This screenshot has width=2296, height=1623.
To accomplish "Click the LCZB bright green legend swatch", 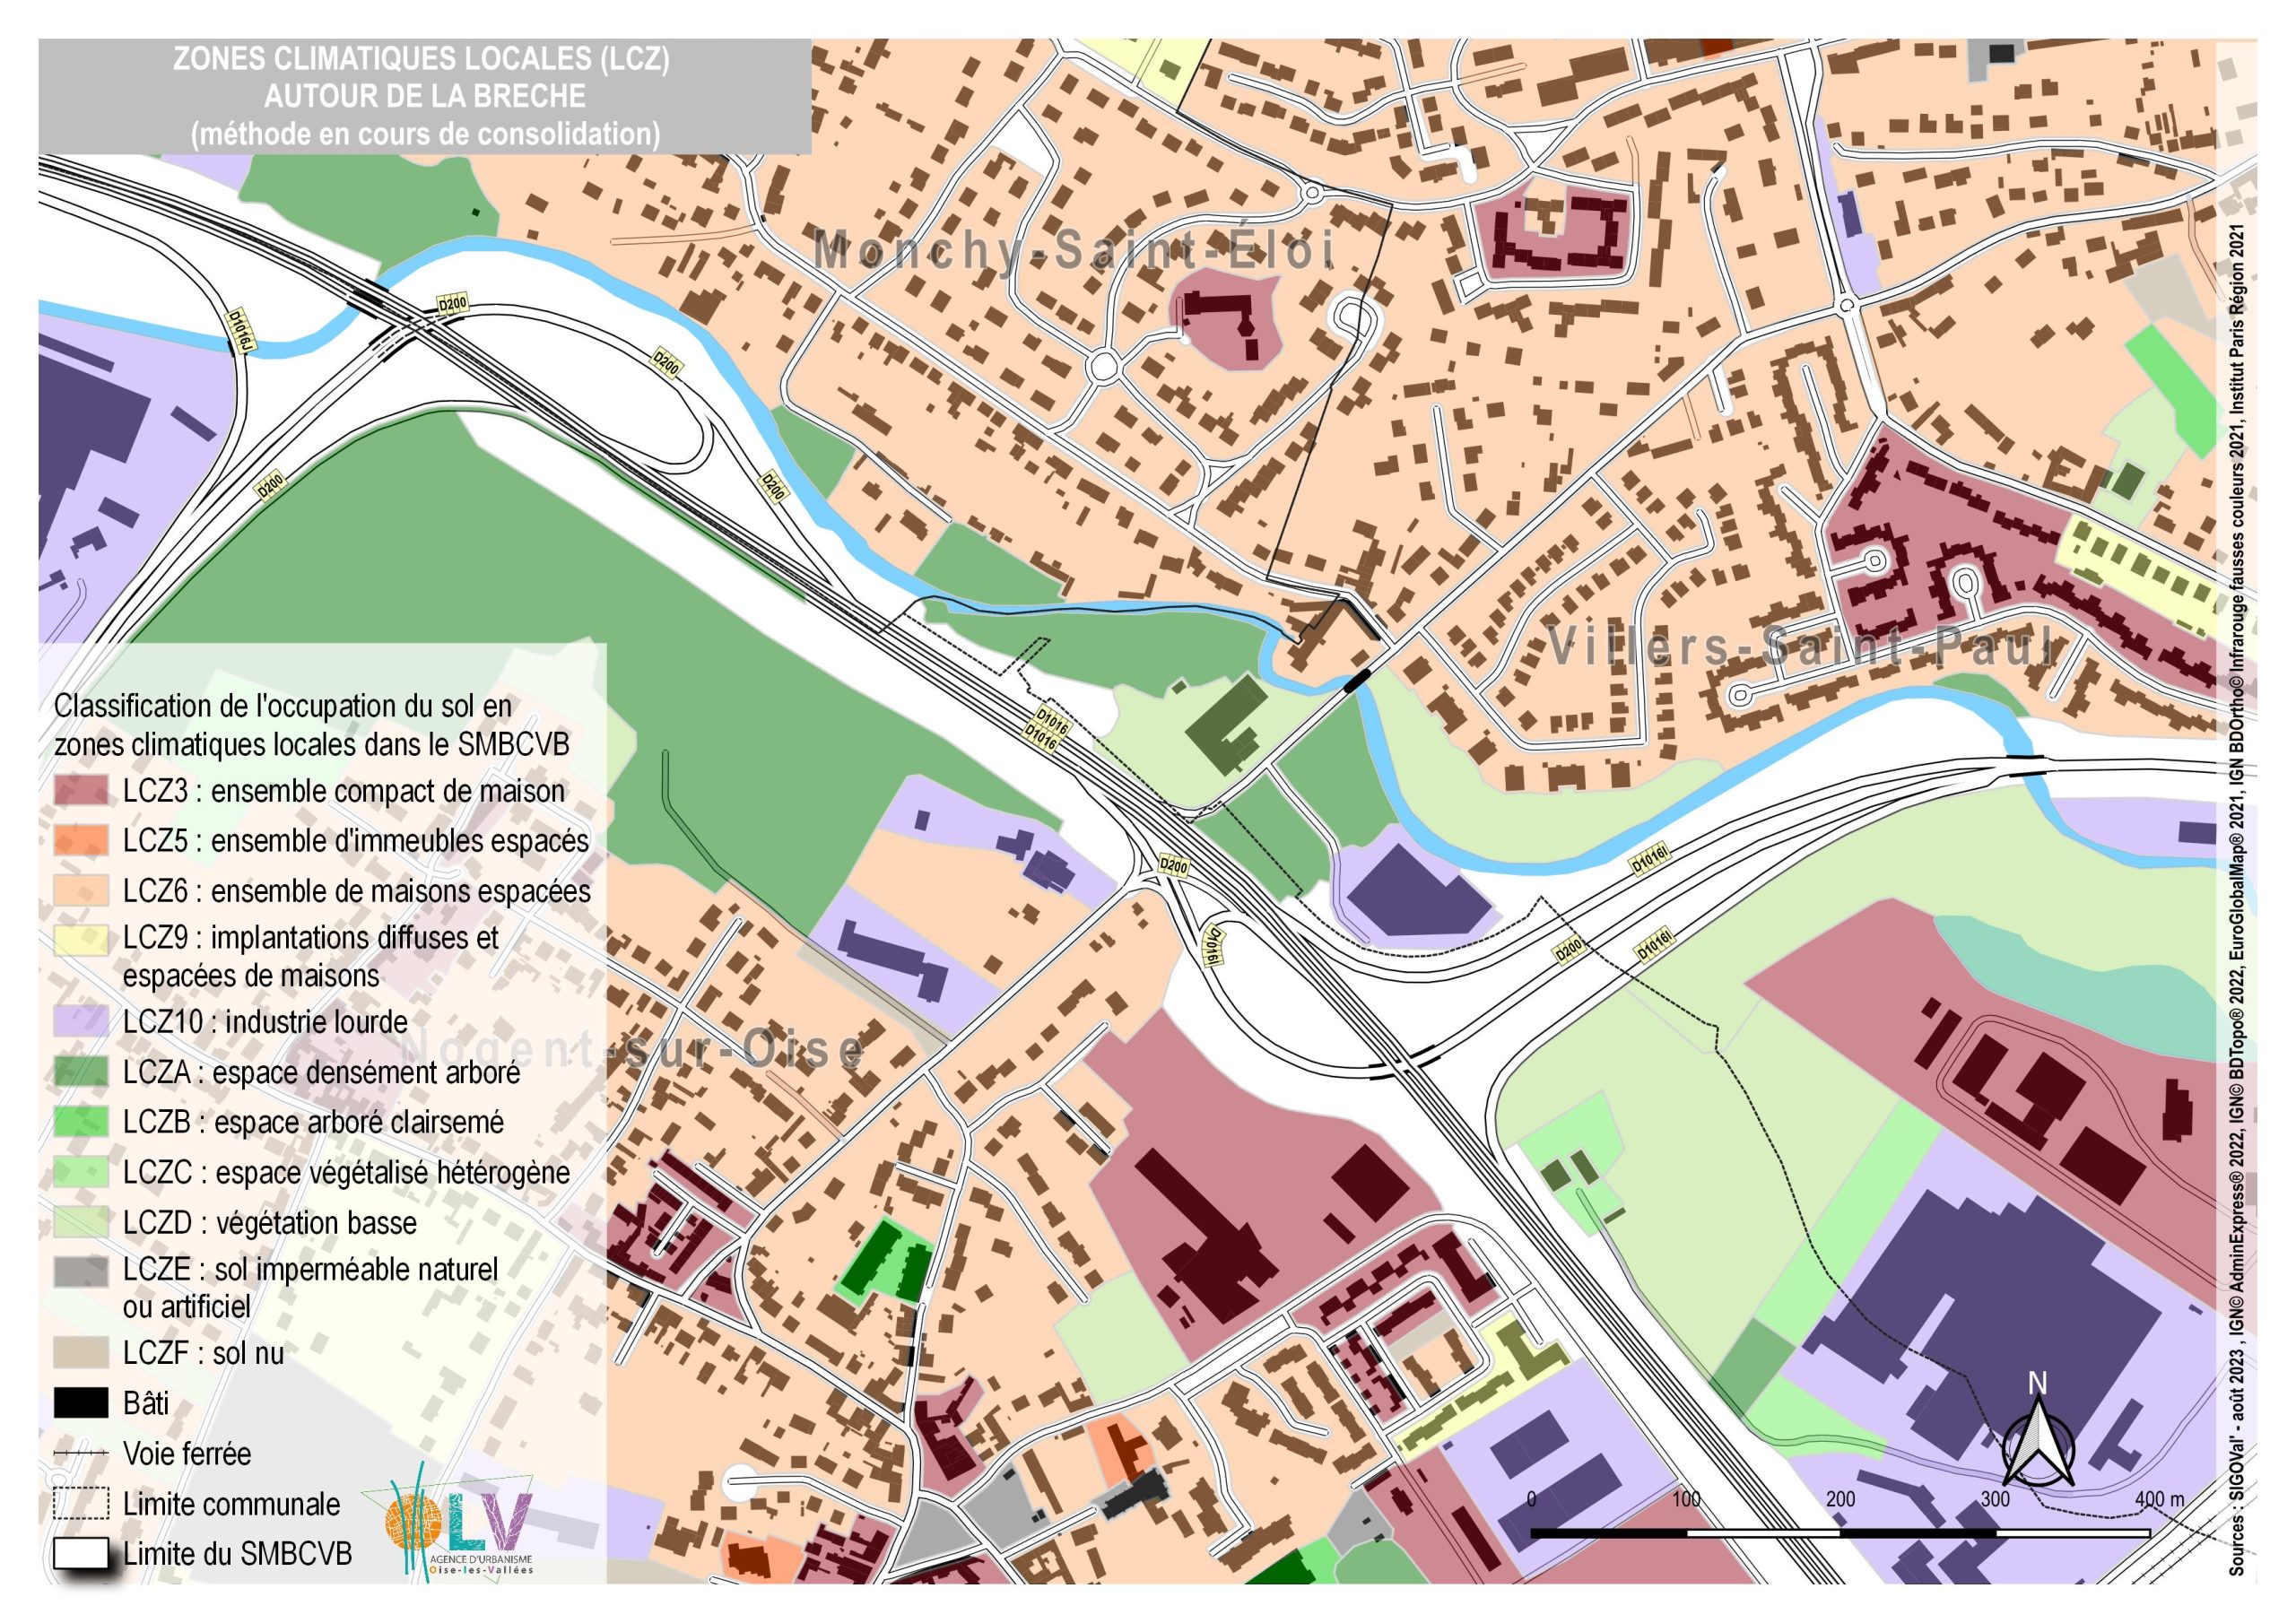I will [x=81, y=1122].
